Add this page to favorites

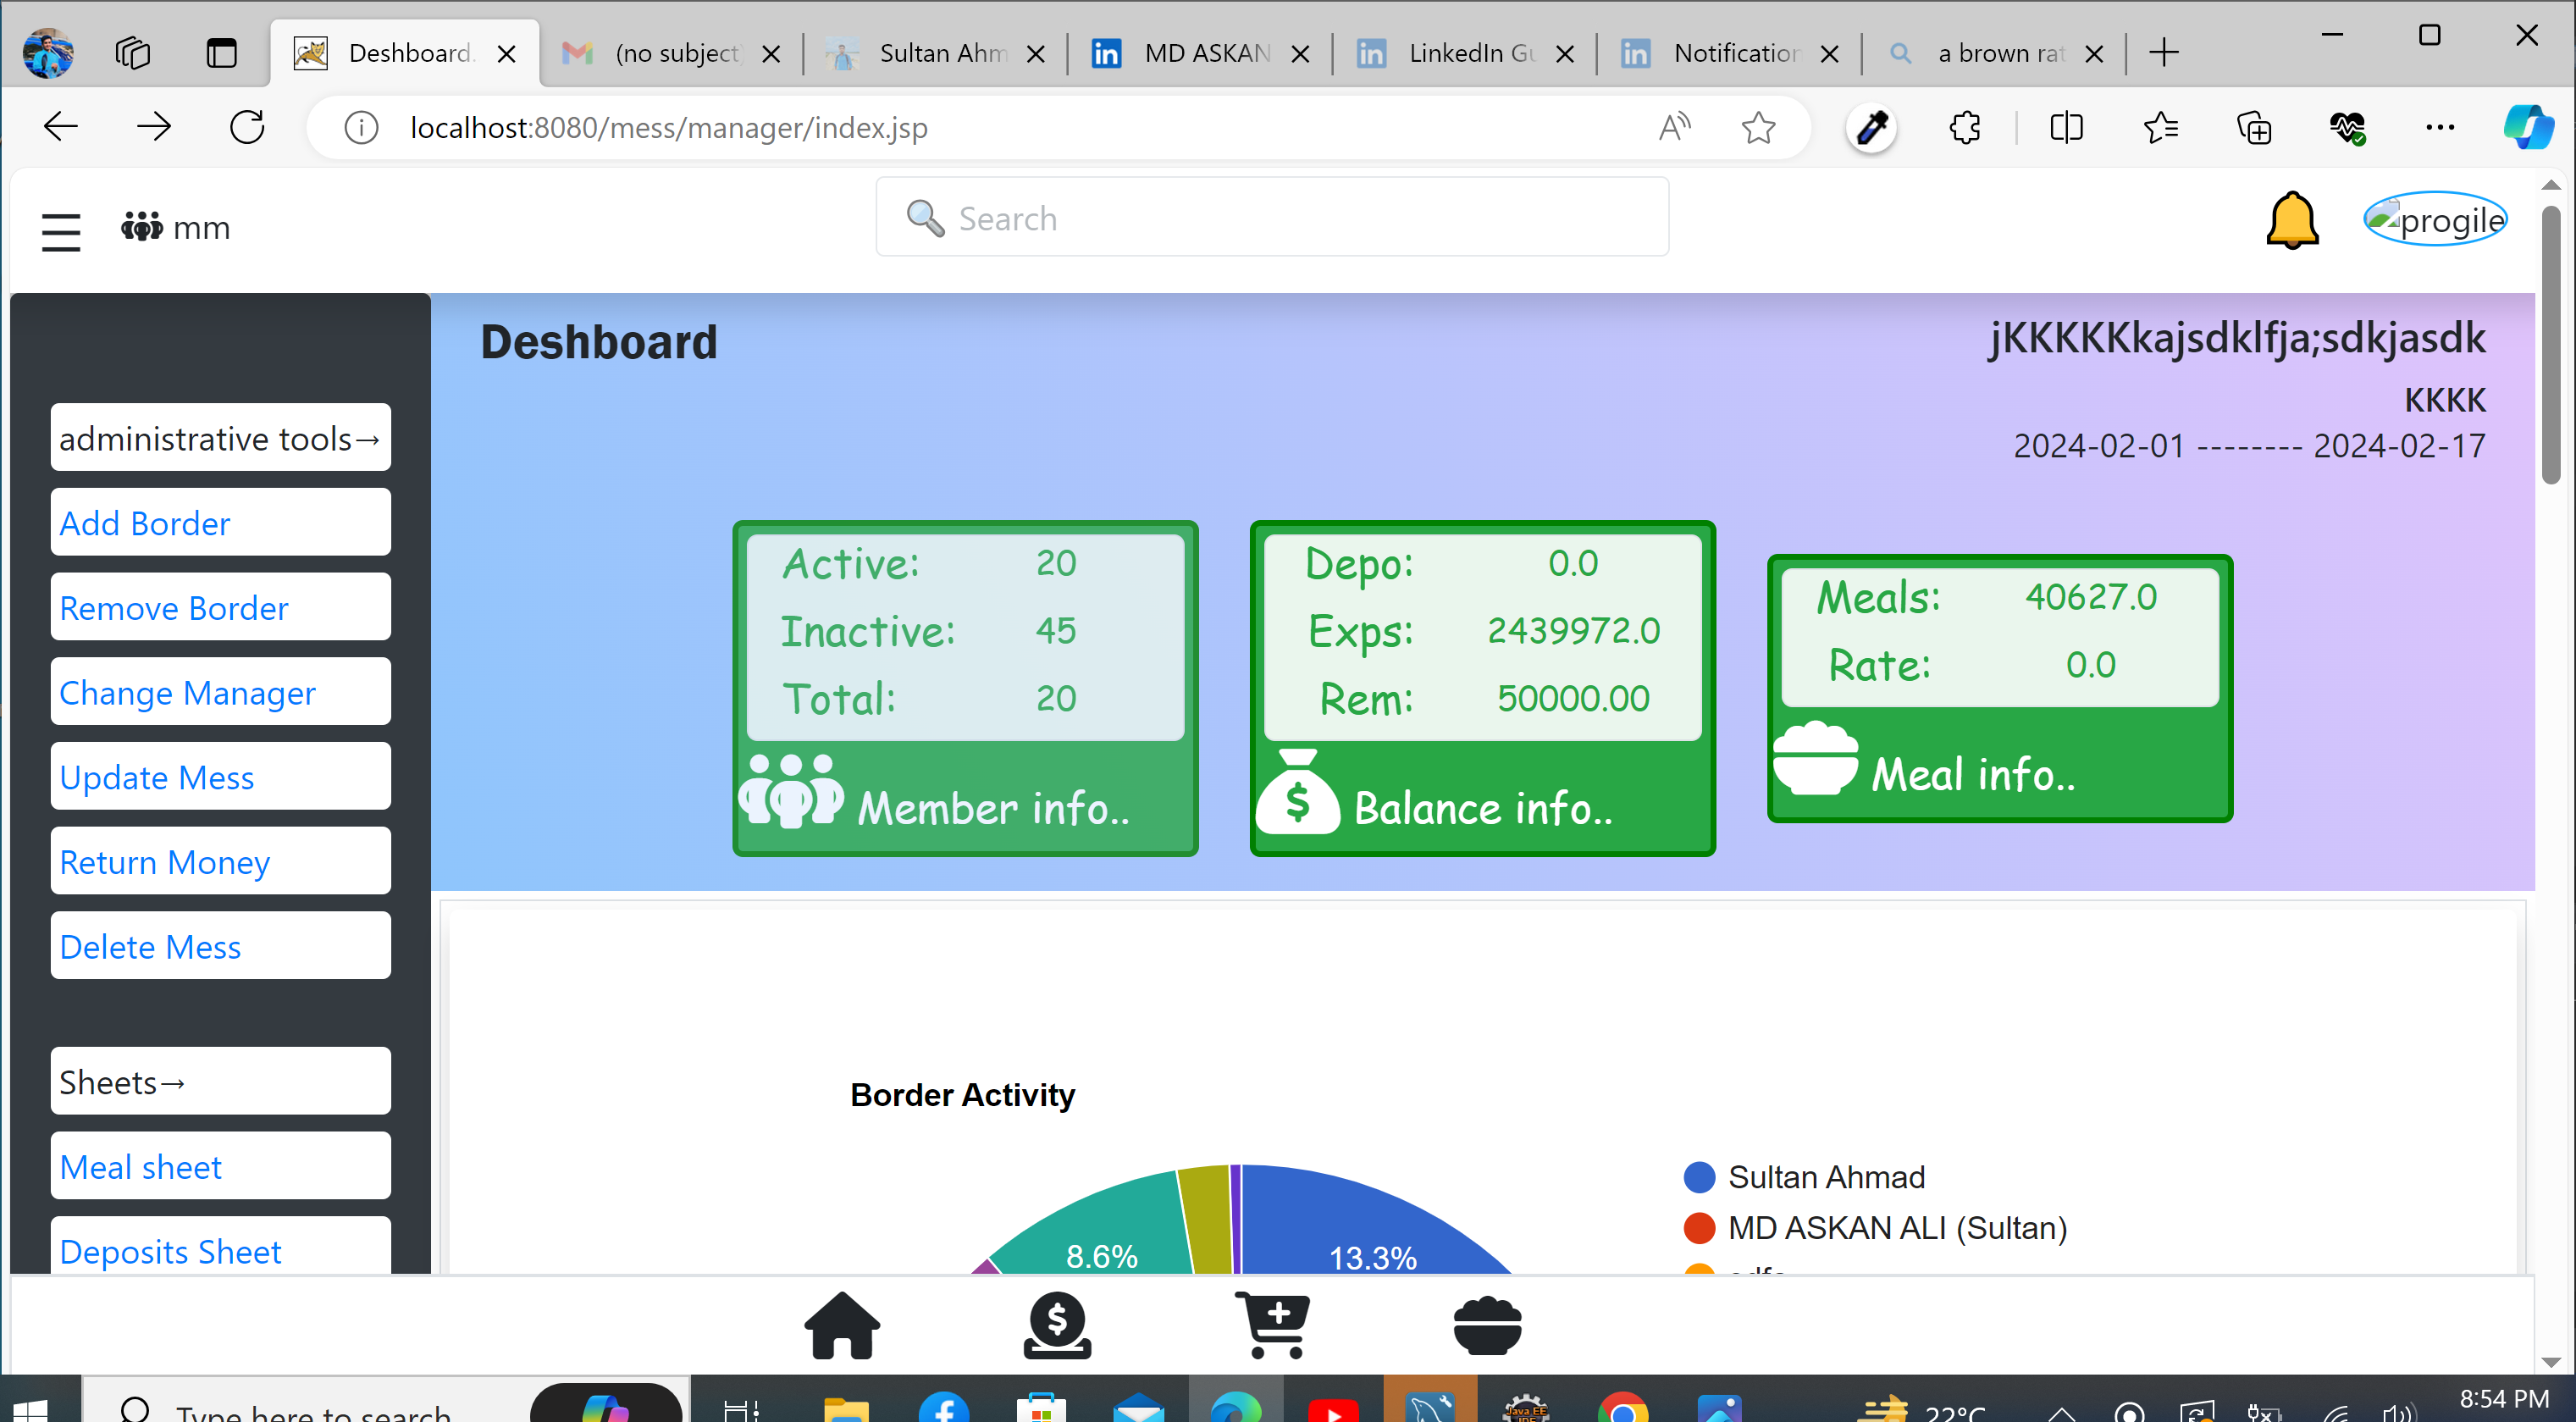click(1757, 127)
